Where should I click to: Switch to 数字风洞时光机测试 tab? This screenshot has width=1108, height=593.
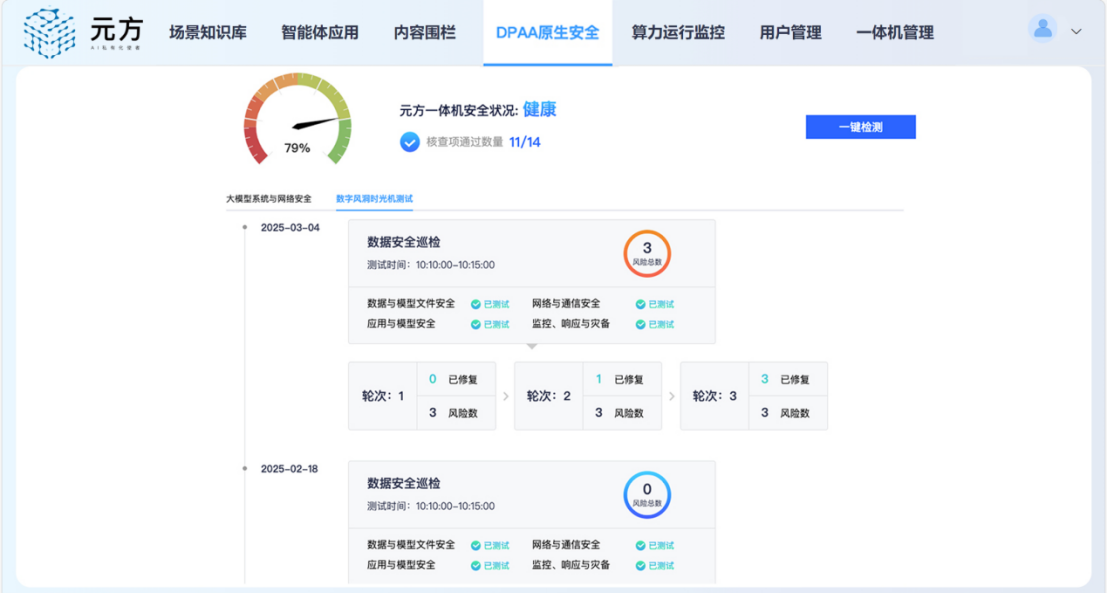pos(375,199)
